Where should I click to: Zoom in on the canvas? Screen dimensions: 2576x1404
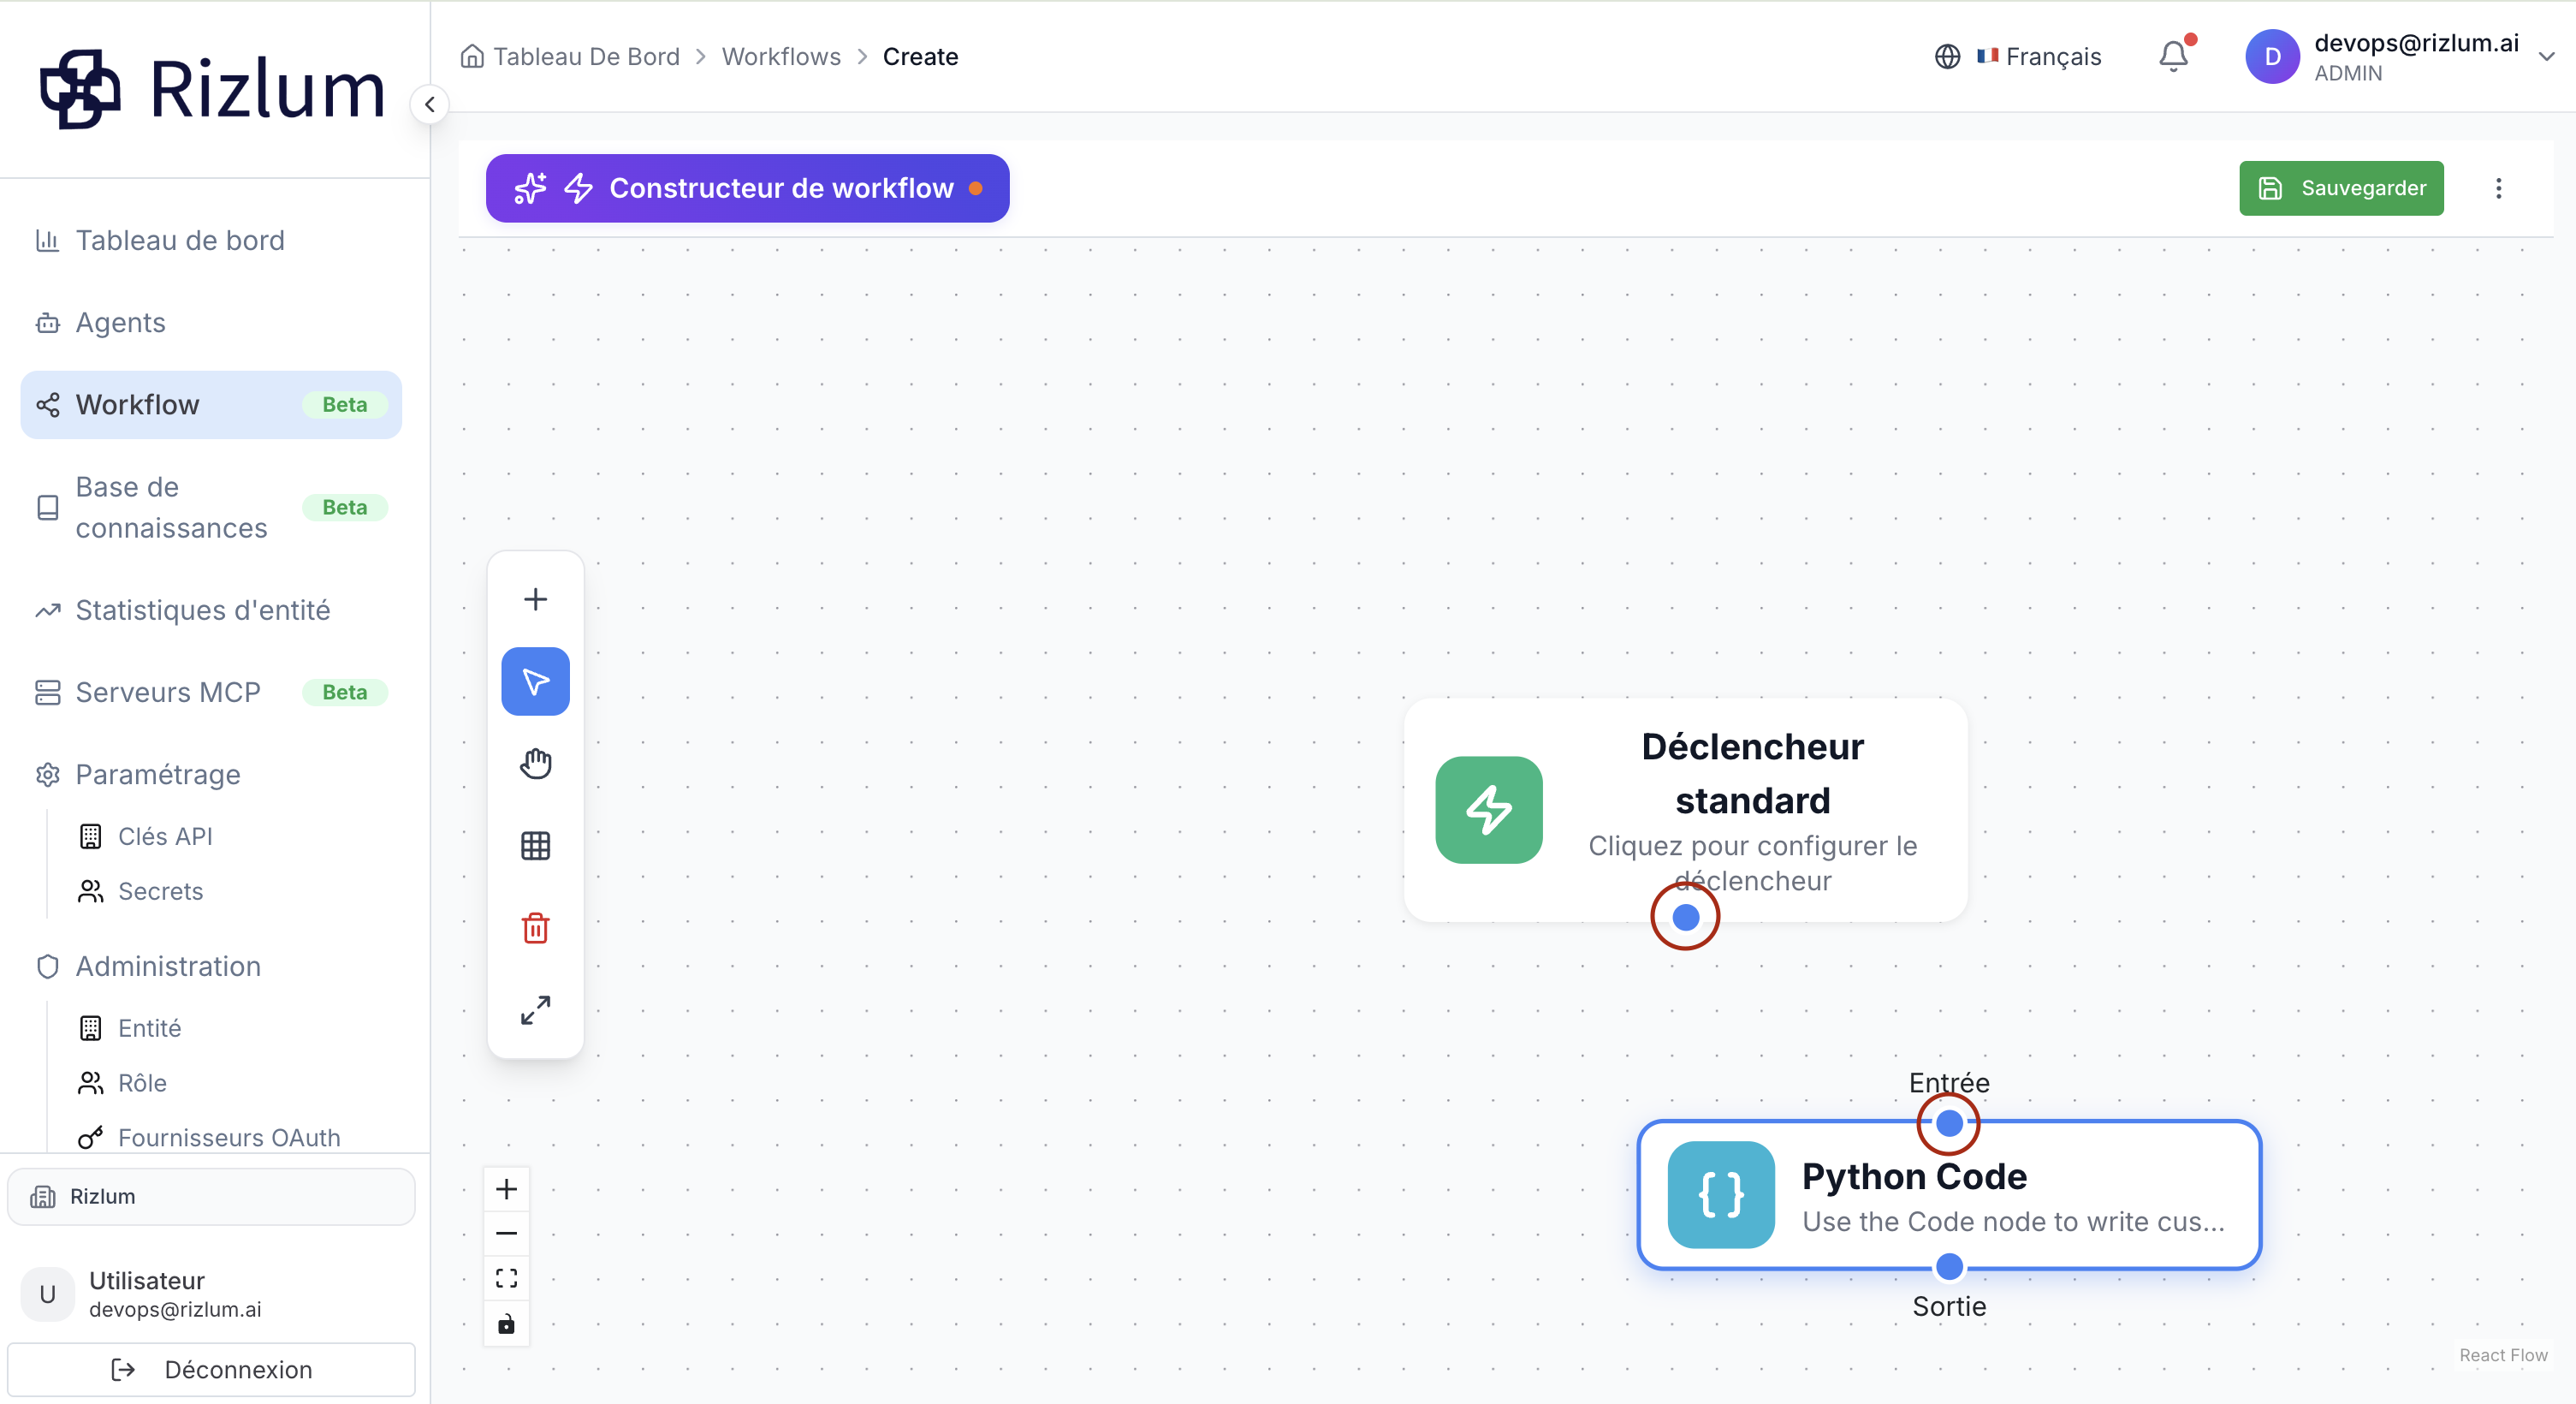[x=507, y=1189]
